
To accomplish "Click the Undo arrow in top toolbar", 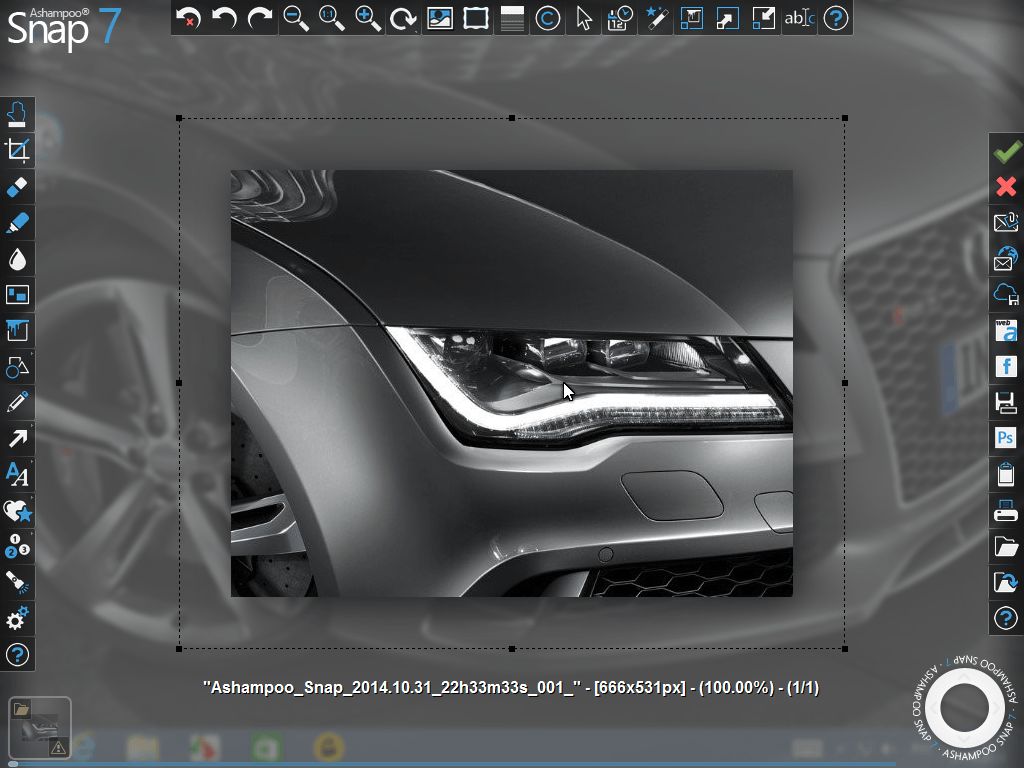I will (x=224, y=18).
